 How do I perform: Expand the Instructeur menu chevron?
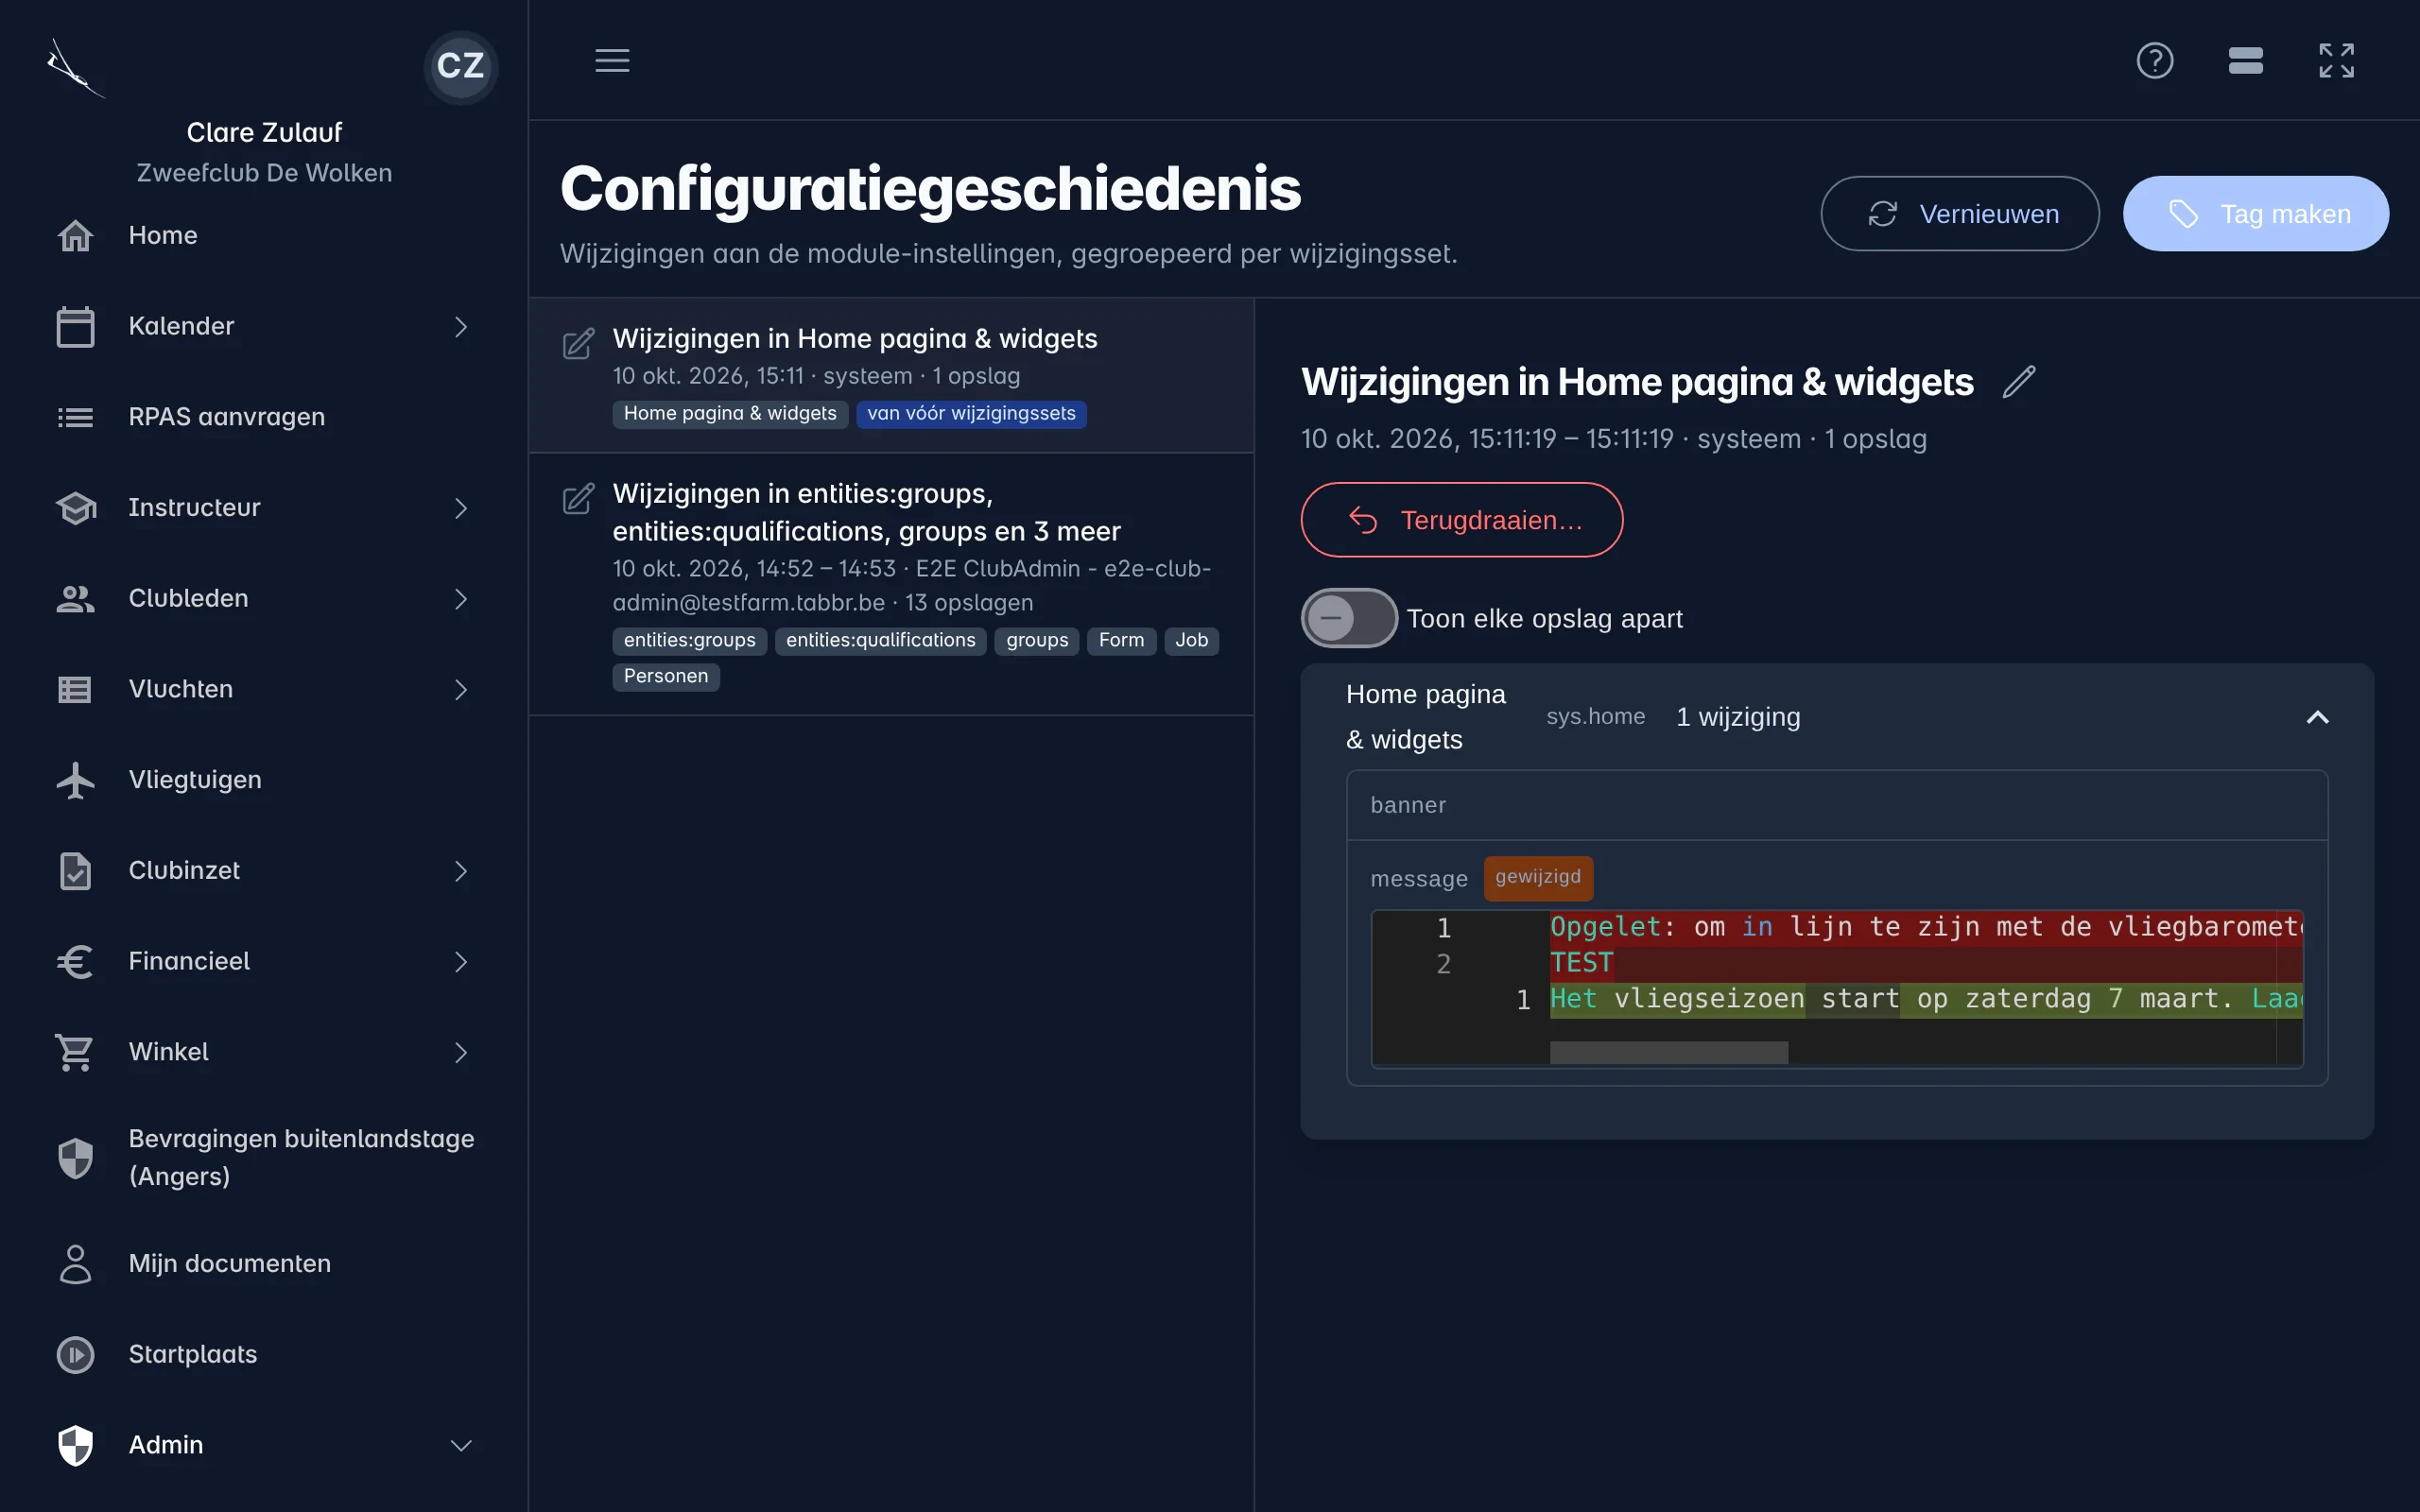click(460, 508)
